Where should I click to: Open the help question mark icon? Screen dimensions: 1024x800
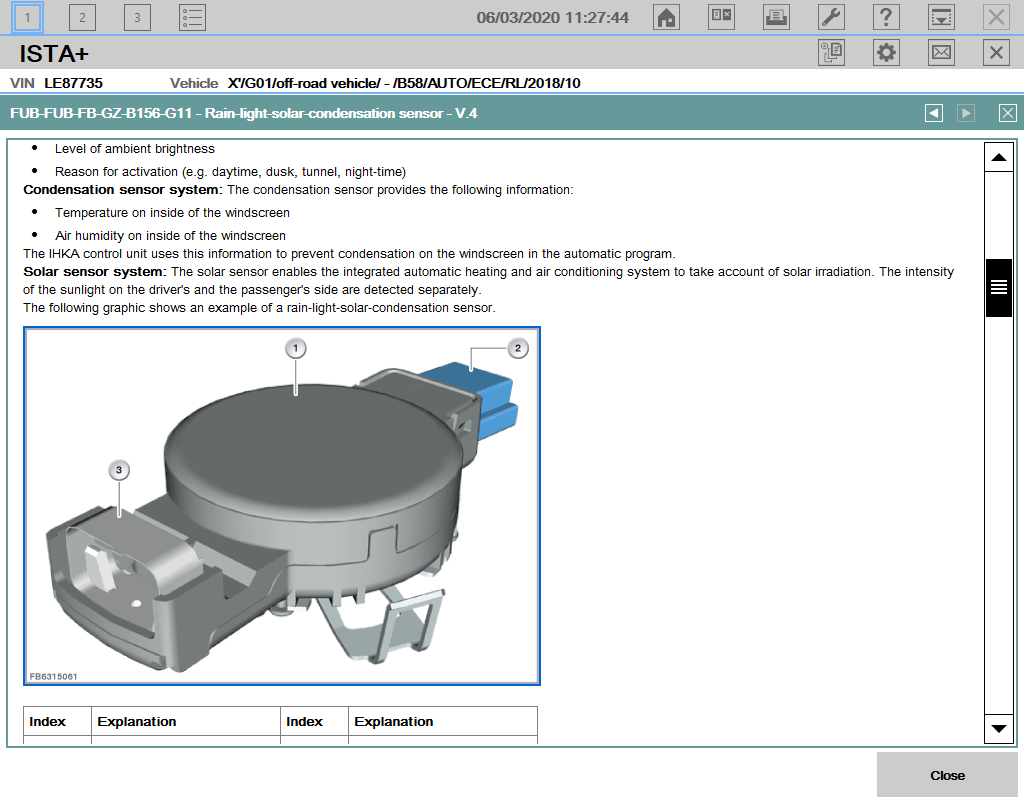coord(885,17)
